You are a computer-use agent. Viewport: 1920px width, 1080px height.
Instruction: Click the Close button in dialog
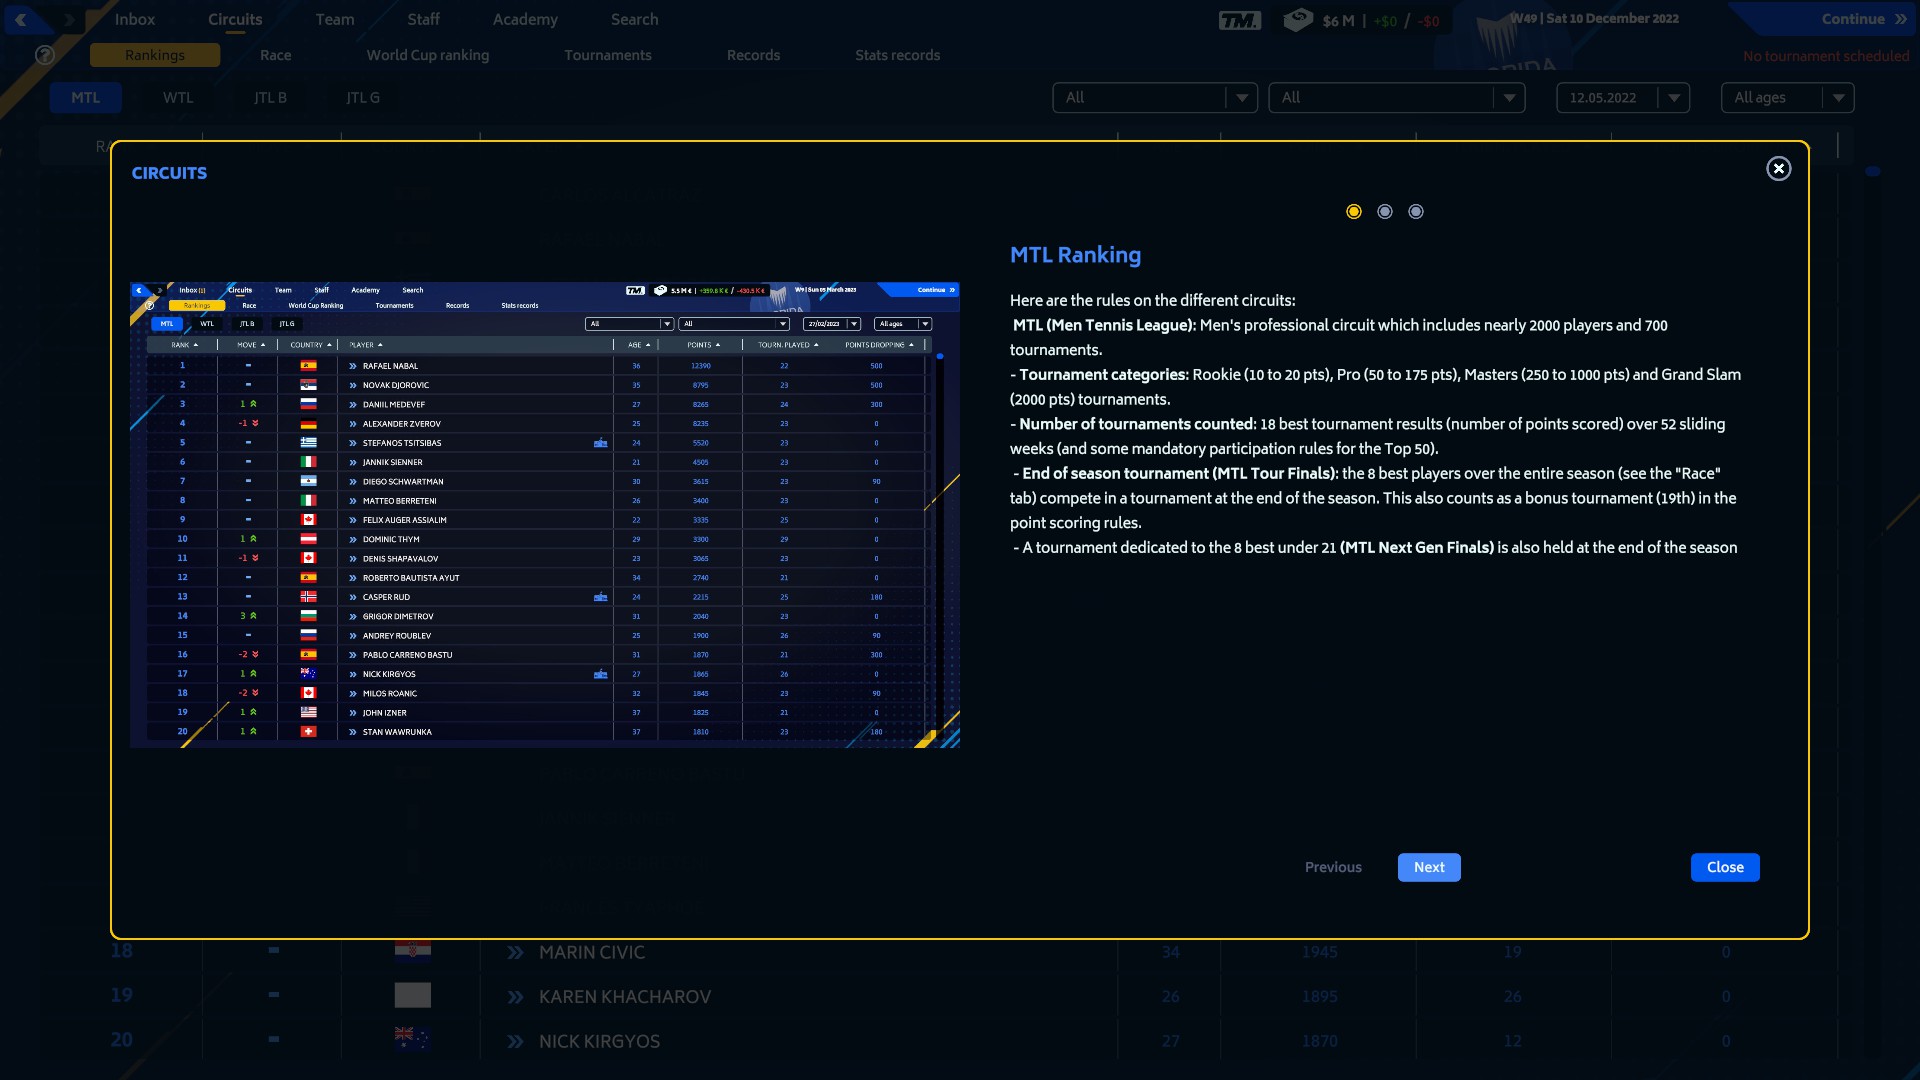(x=1725, y=867)
